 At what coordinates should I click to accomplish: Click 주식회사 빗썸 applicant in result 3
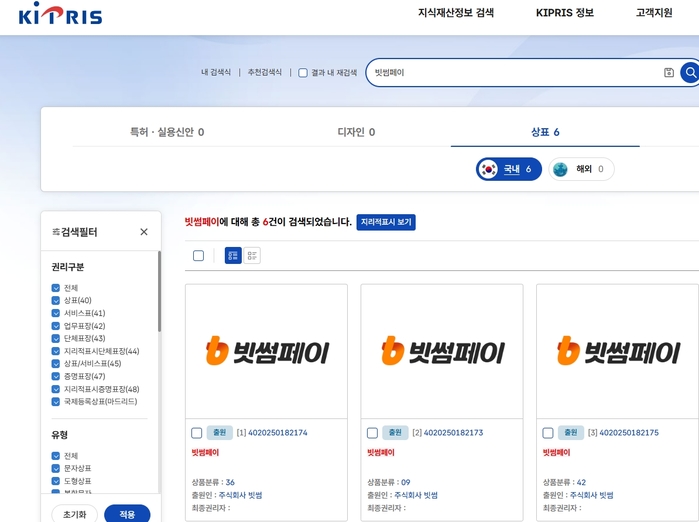[x=592, y=495]
